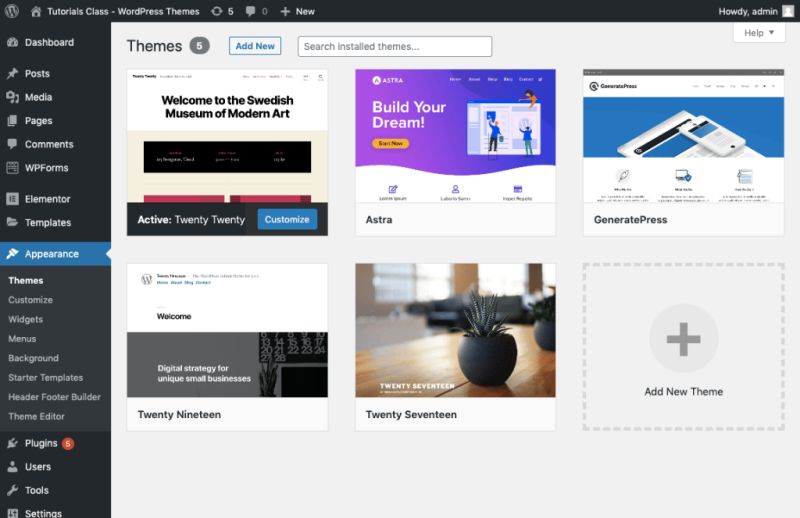Click the Templates folder icon
The height and width of the screenshot is (518, 800).
[13, 222]
